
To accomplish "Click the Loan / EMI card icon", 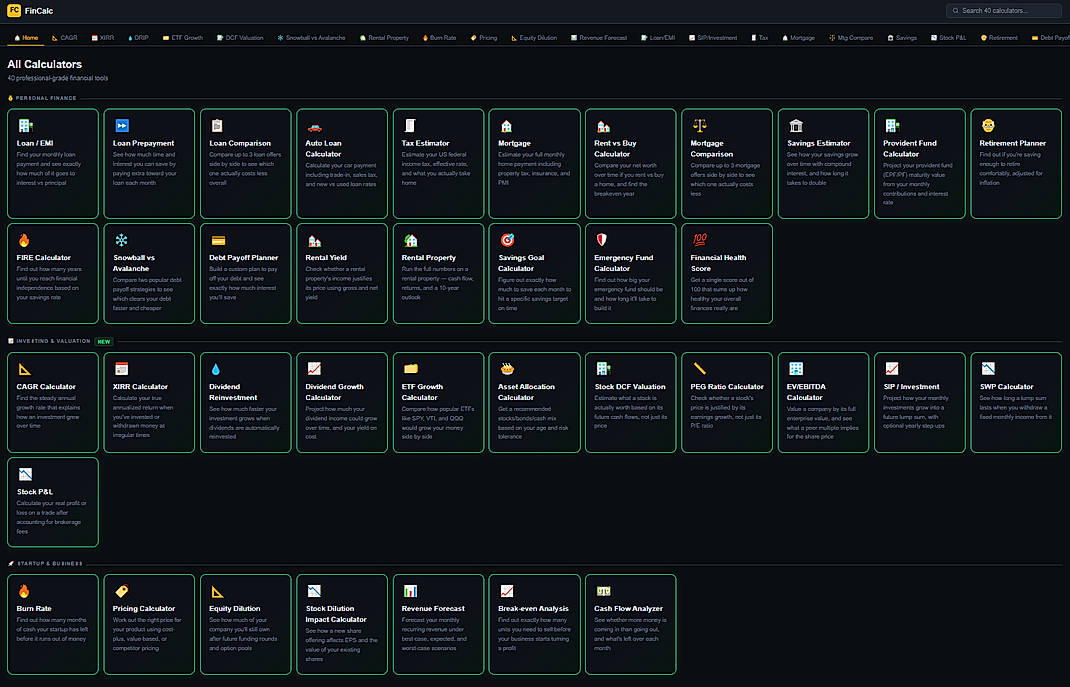I will (25, 126).
